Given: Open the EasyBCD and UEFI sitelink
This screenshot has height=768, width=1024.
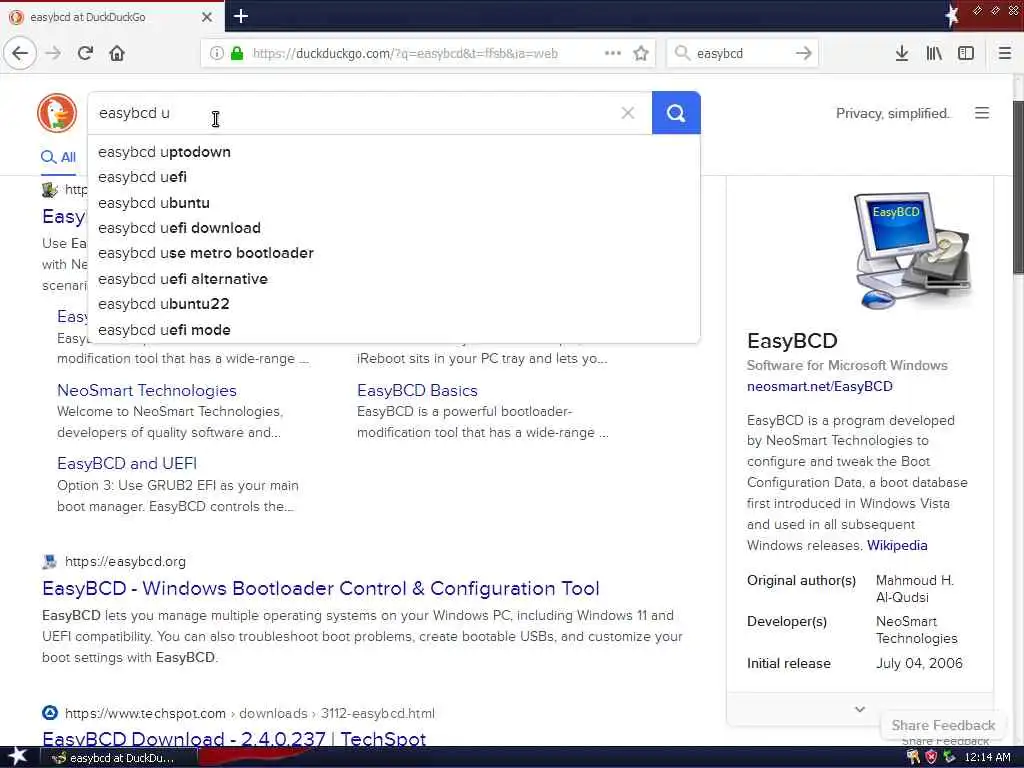Looking at the screenshot, I should point(127,464).
